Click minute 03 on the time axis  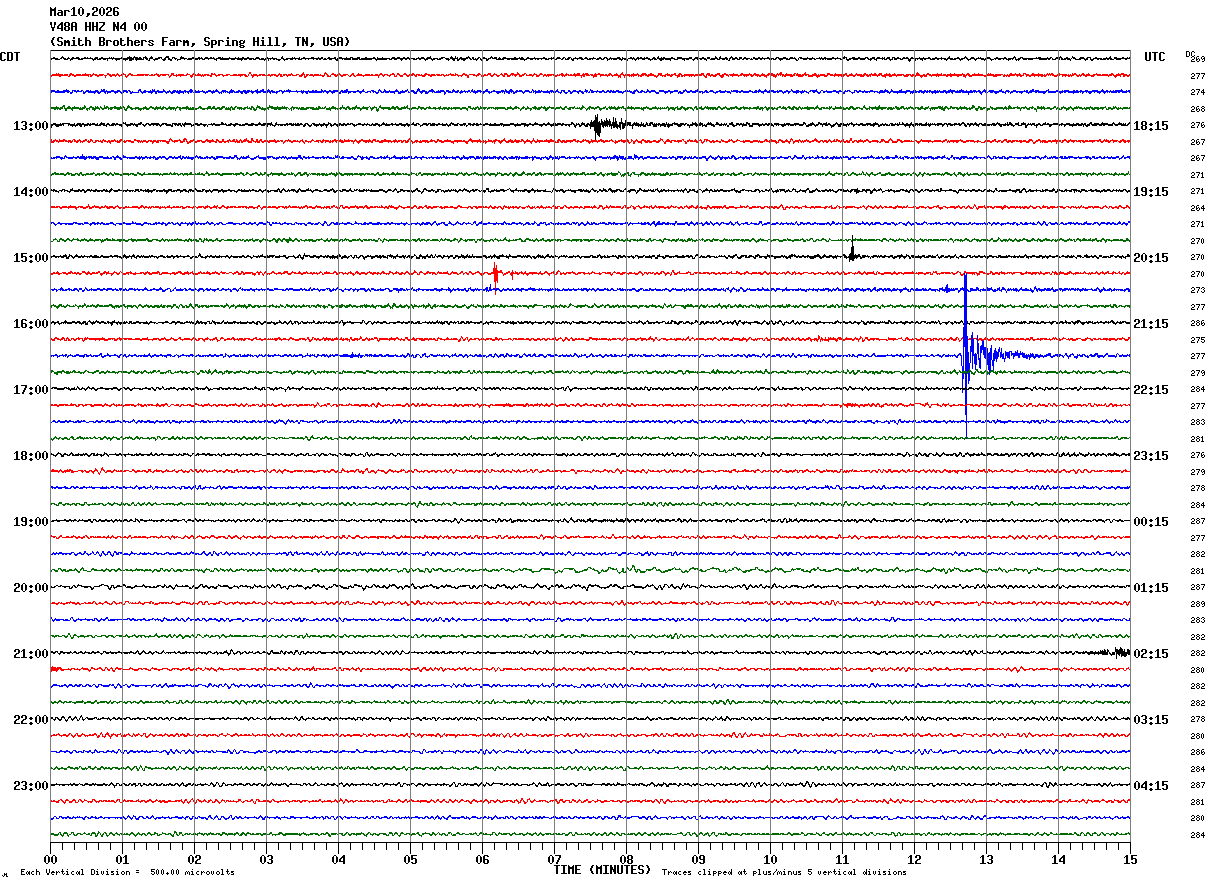(x=266, y=859)
